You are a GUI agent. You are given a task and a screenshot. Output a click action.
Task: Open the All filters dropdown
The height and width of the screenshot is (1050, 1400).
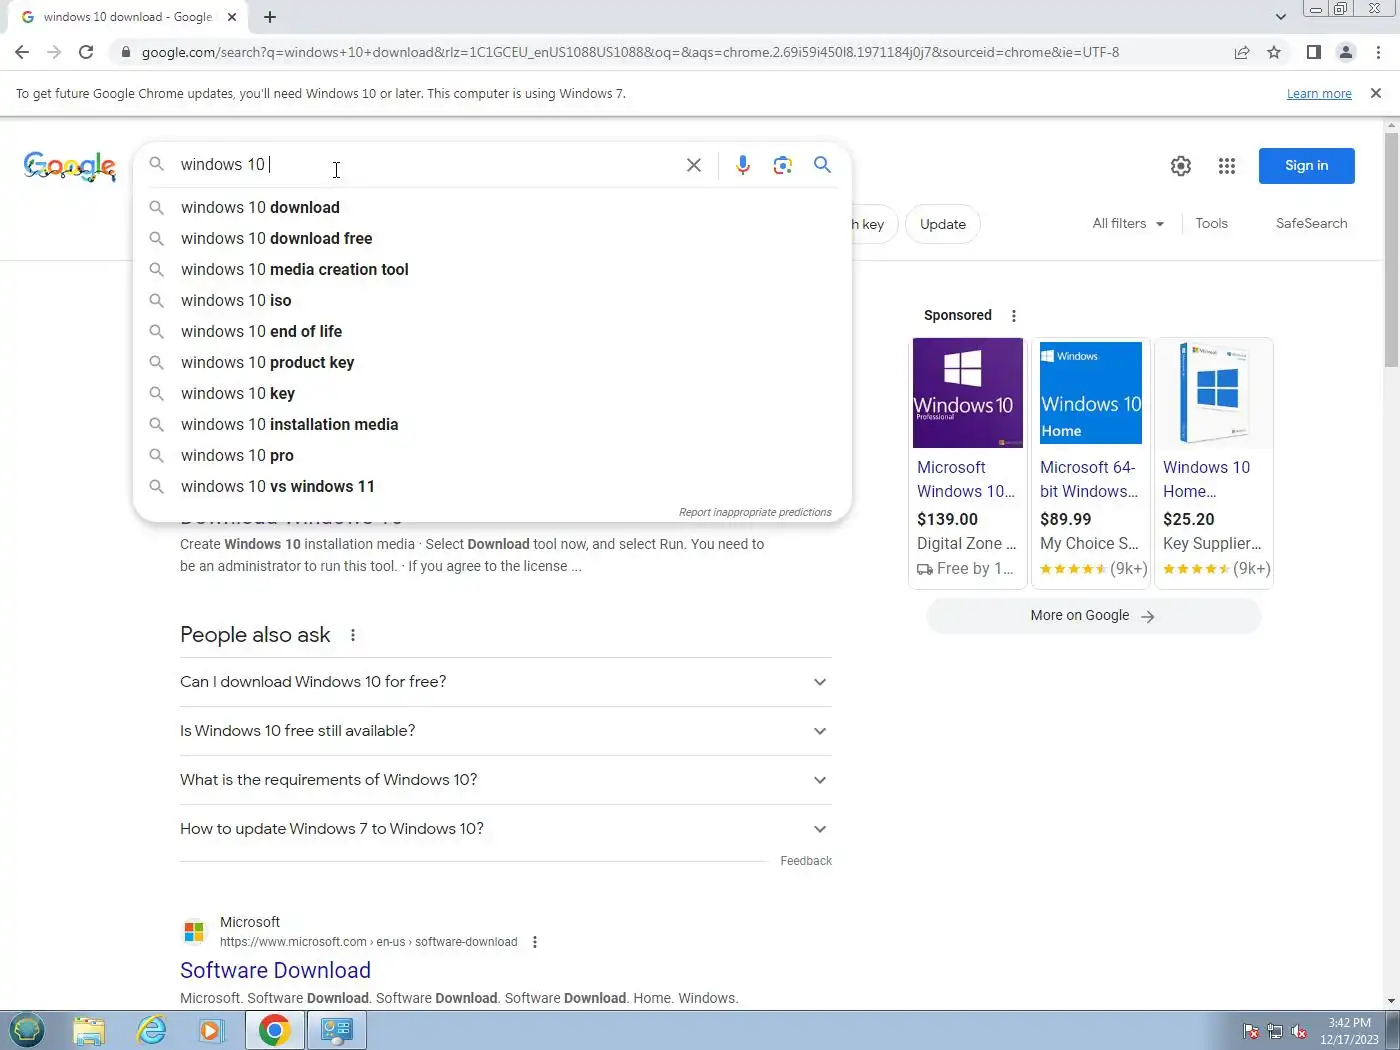point(1128,223)
